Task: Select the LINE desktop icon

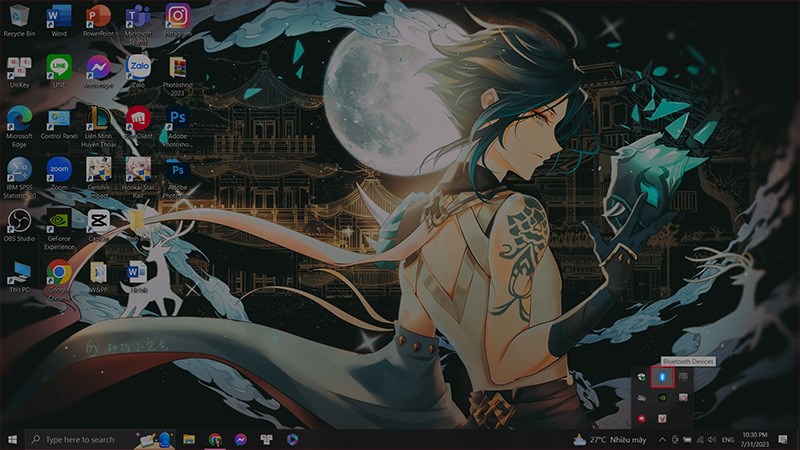Action: pos(59,72)
